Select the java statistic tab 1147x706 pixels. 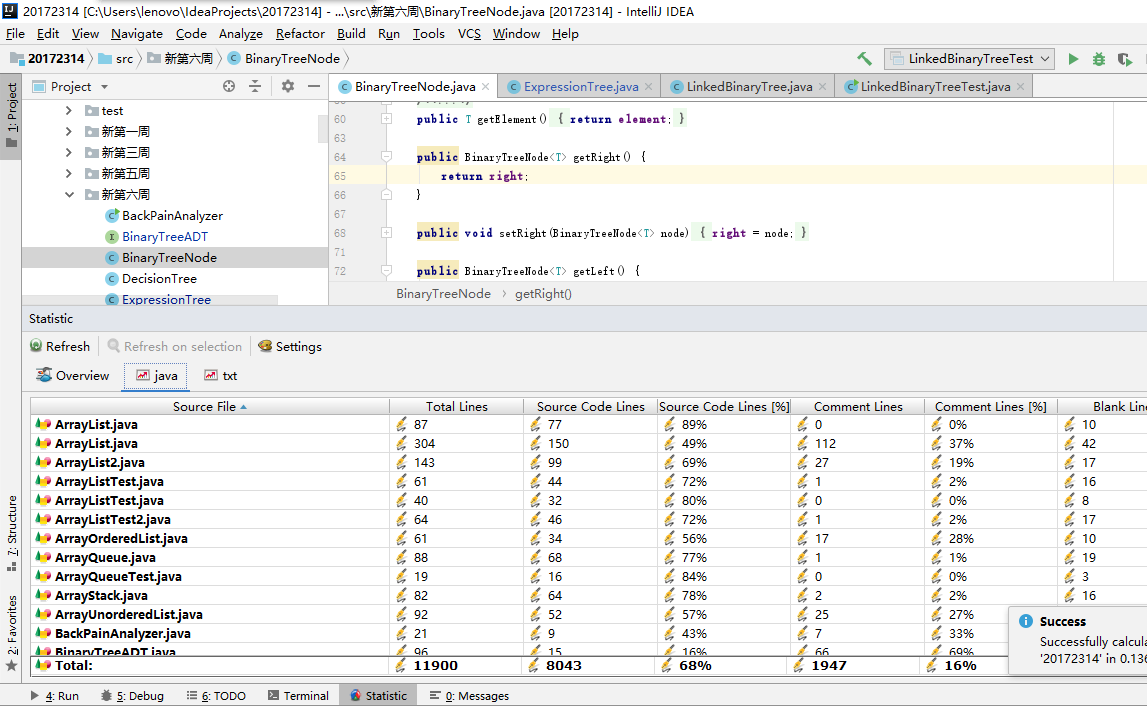click(156, 375)
